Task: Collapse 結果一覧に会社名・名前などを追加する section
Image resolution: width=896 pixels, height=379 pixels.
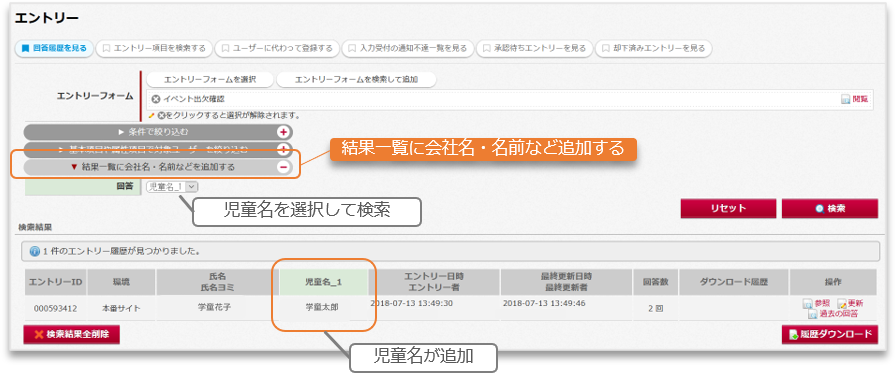Action: [158, 167]
